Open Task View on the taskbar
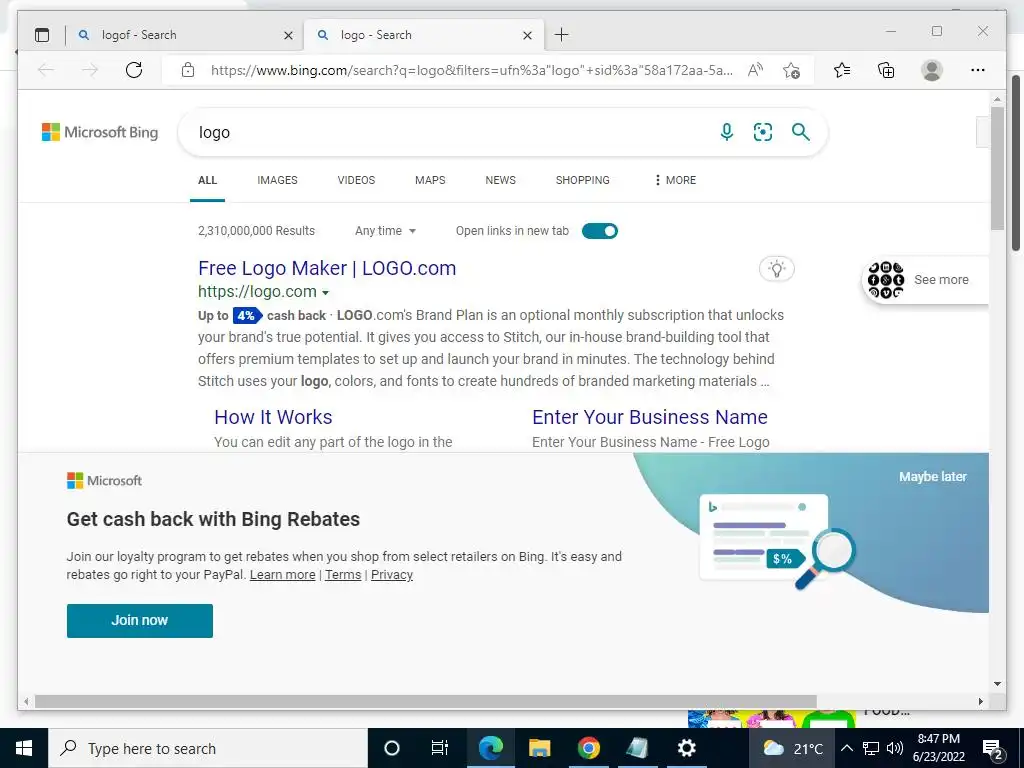The width and height of the screenshot is (1024, 768). pos(440,748)
